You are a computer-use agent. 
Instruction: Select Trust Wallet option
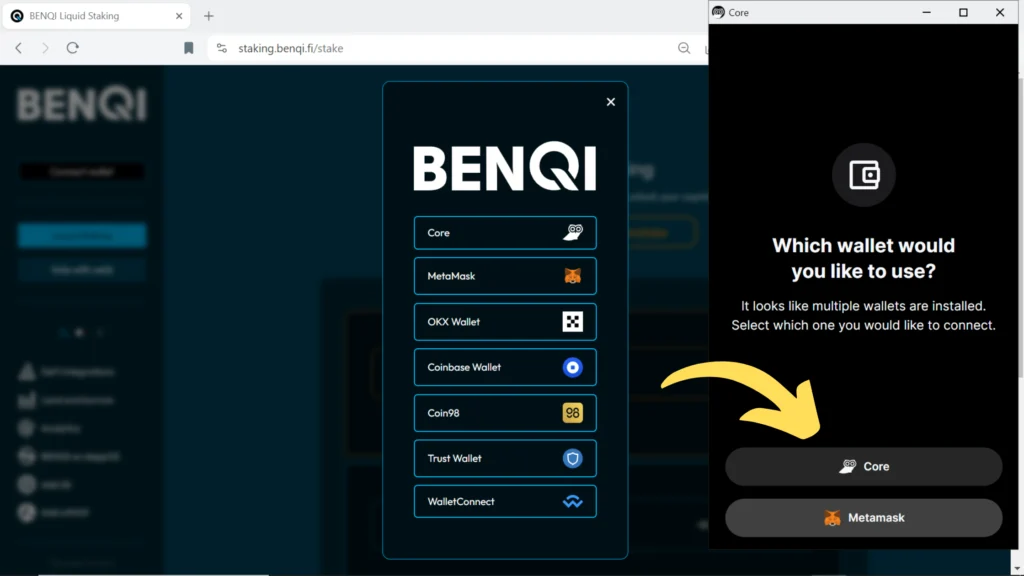pos(505,458)
